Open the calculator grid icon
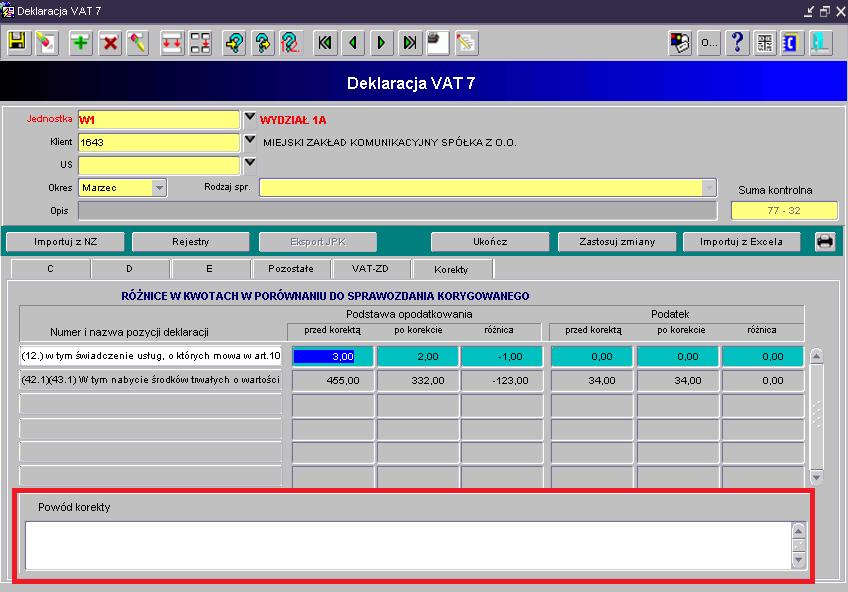 (x=765, y=43)
